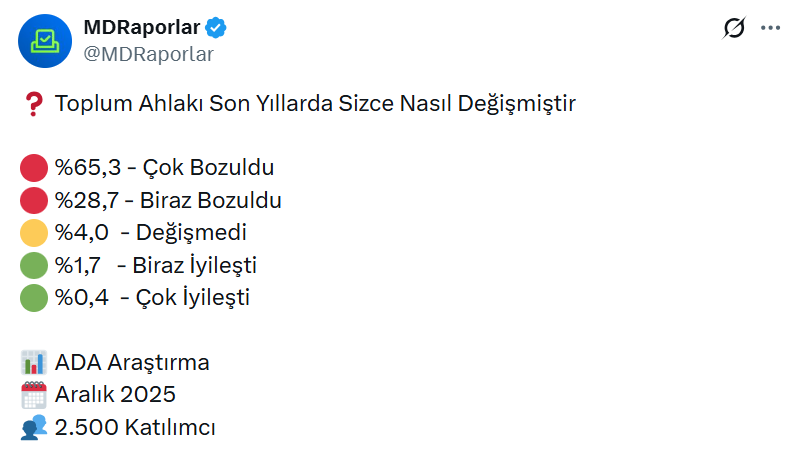The width and height of the screenshot is (795, 460).
Task: Click the people emoji beside 2.500 Katılımcı
Action: [x=33, y=427]
